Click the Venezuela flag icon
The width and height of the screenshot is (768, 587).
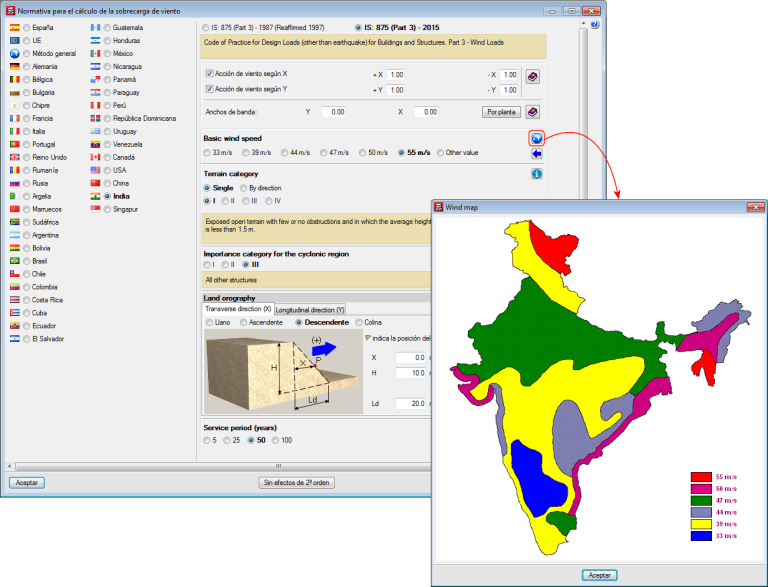tap(95, 144)
